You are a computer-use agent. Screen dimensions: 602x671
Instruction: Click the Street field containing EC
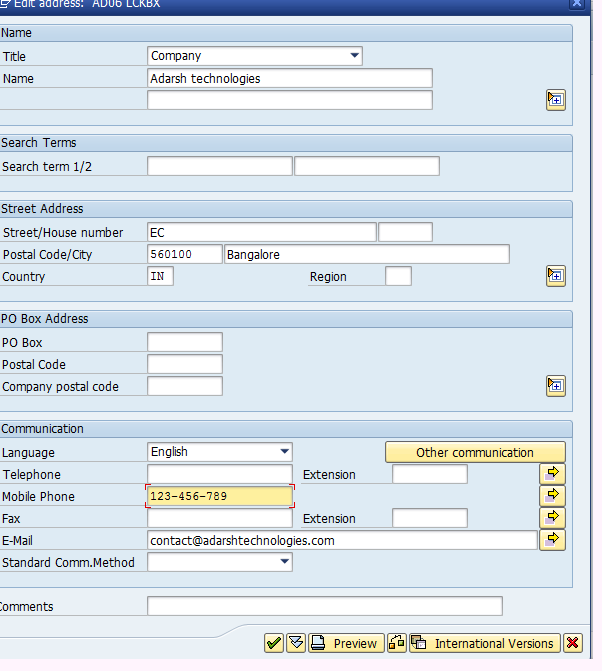click(x=261, y=232)
